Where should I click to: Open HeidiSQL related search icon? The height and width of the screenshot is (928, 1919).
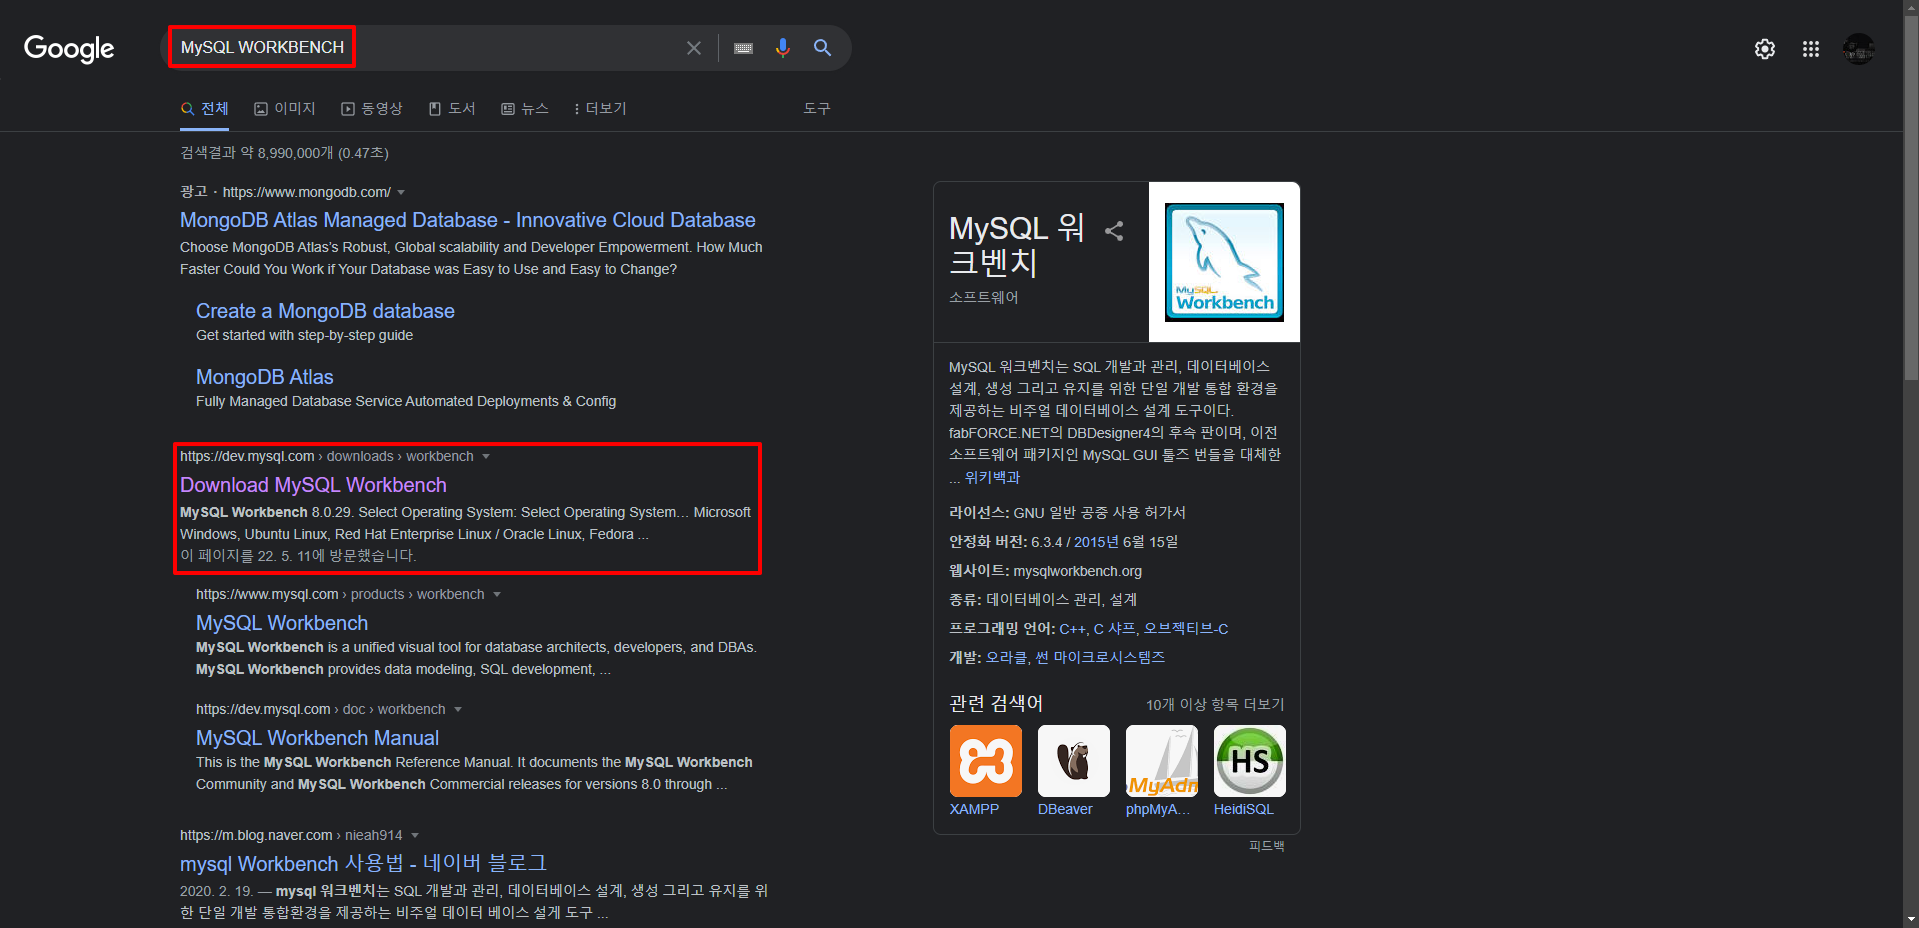(x=1250, y=761)
